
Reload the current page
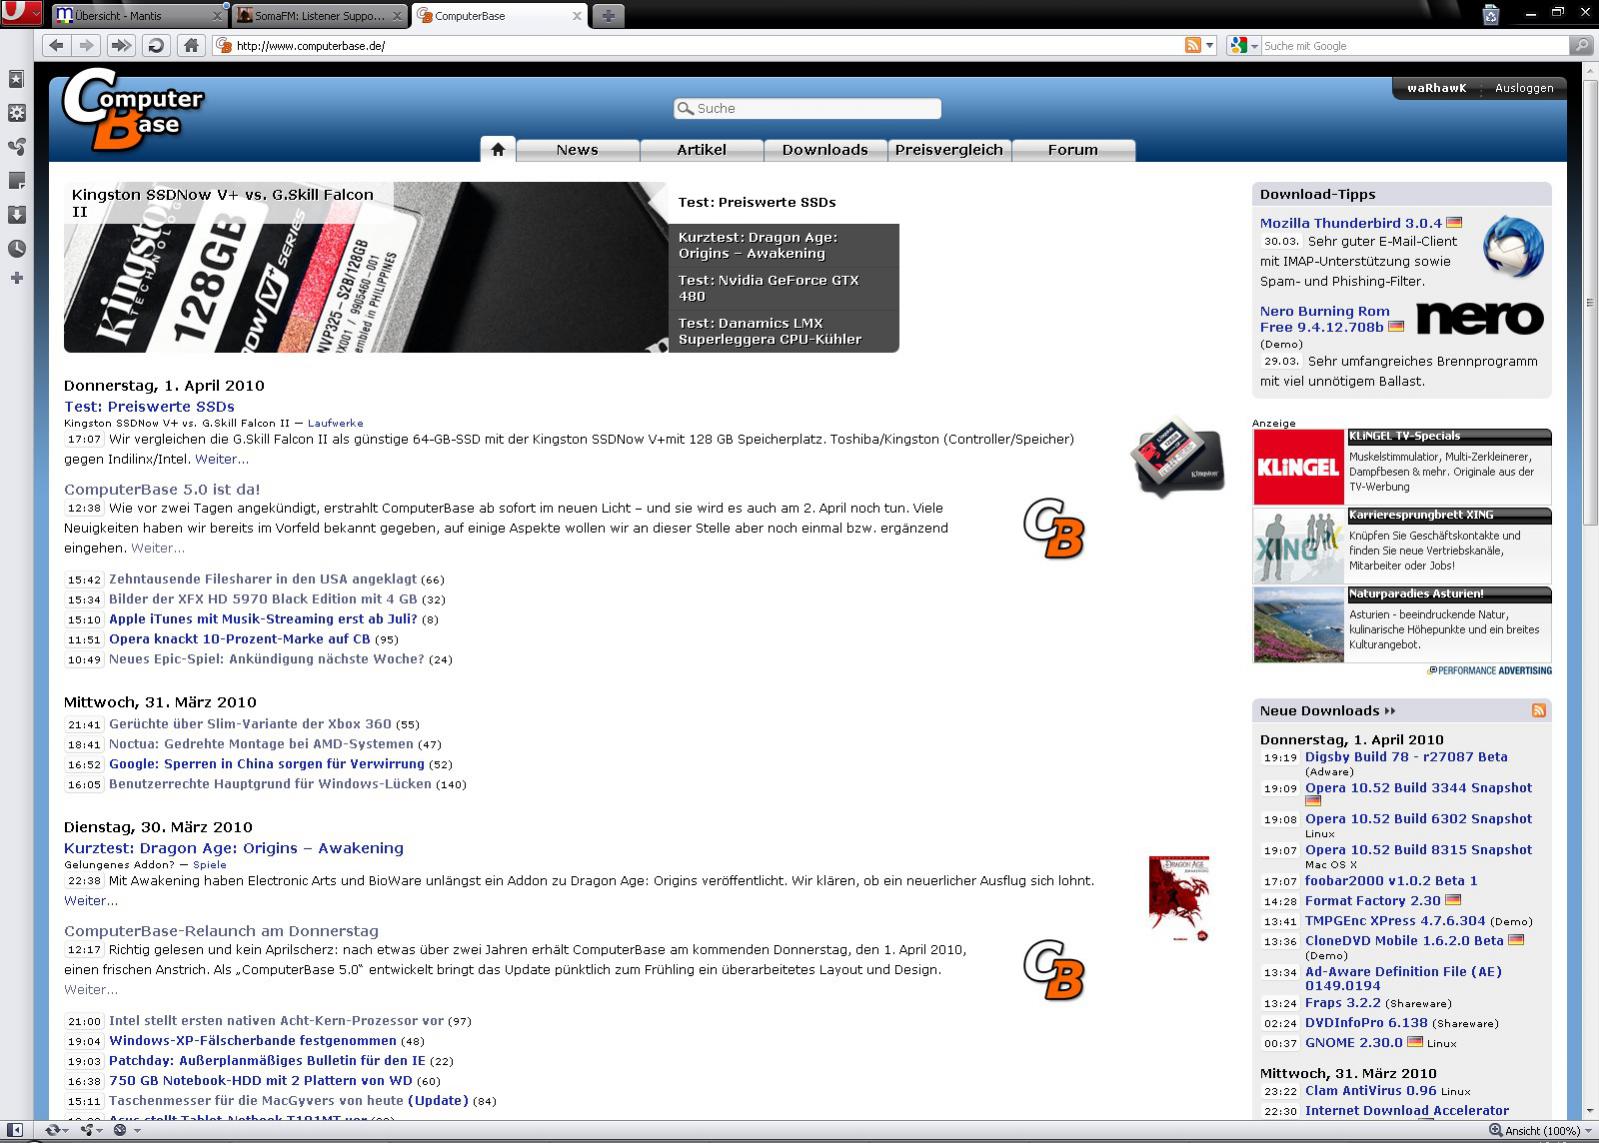[156, 45]
